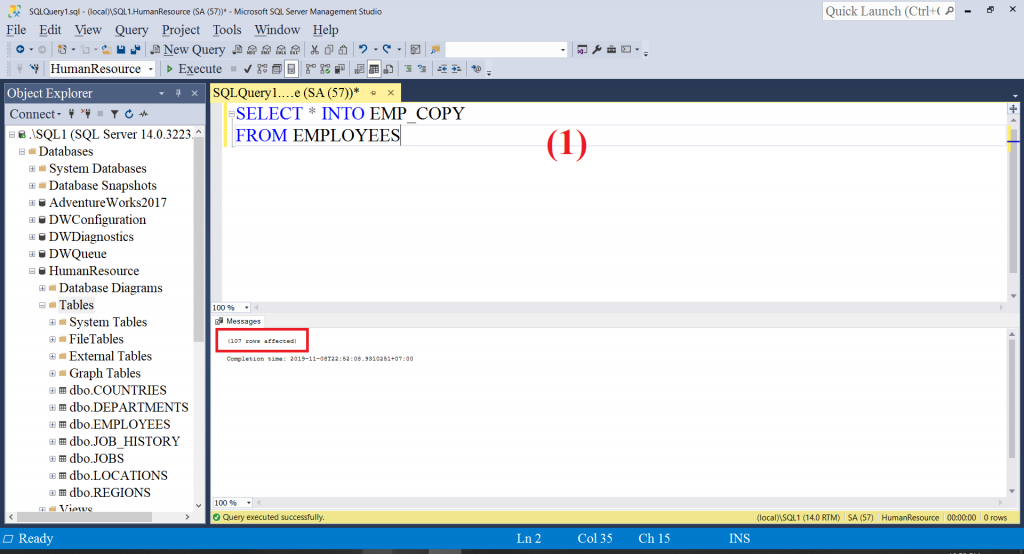
Task: Toggle the Include Actual Execution Plan icon
Action: 310,69
